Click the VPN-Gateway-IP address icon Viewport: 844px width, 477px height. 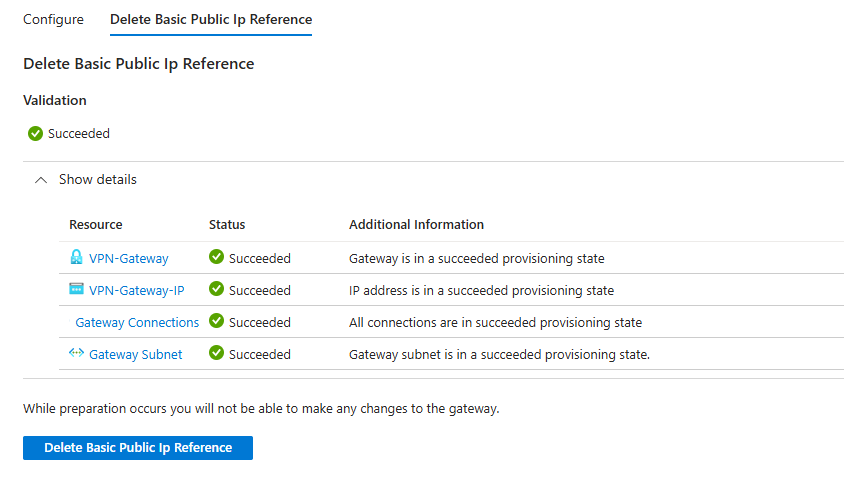(76, 289)
